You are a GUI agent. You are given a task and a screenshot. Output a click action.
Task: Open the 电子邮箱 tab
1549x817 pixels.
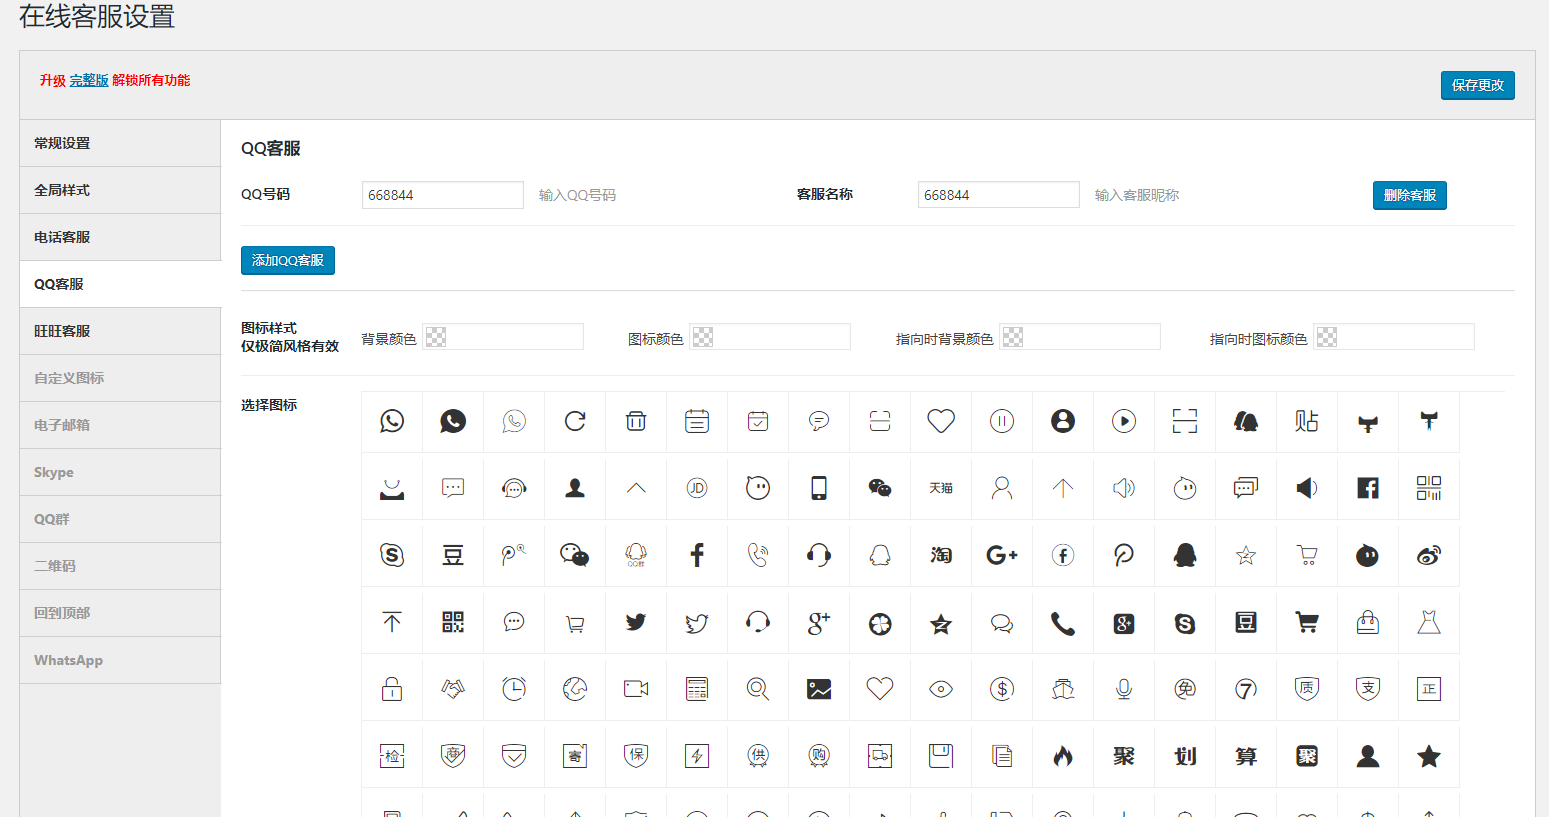pos(120,425)
